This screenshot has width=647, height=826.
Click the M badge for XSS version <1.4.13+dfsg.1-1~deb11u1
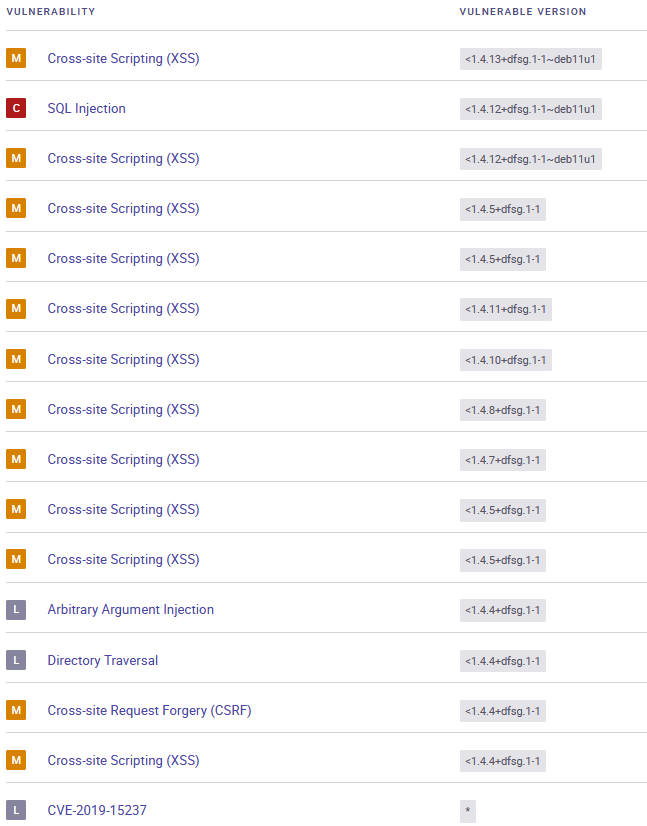[16, 58]
